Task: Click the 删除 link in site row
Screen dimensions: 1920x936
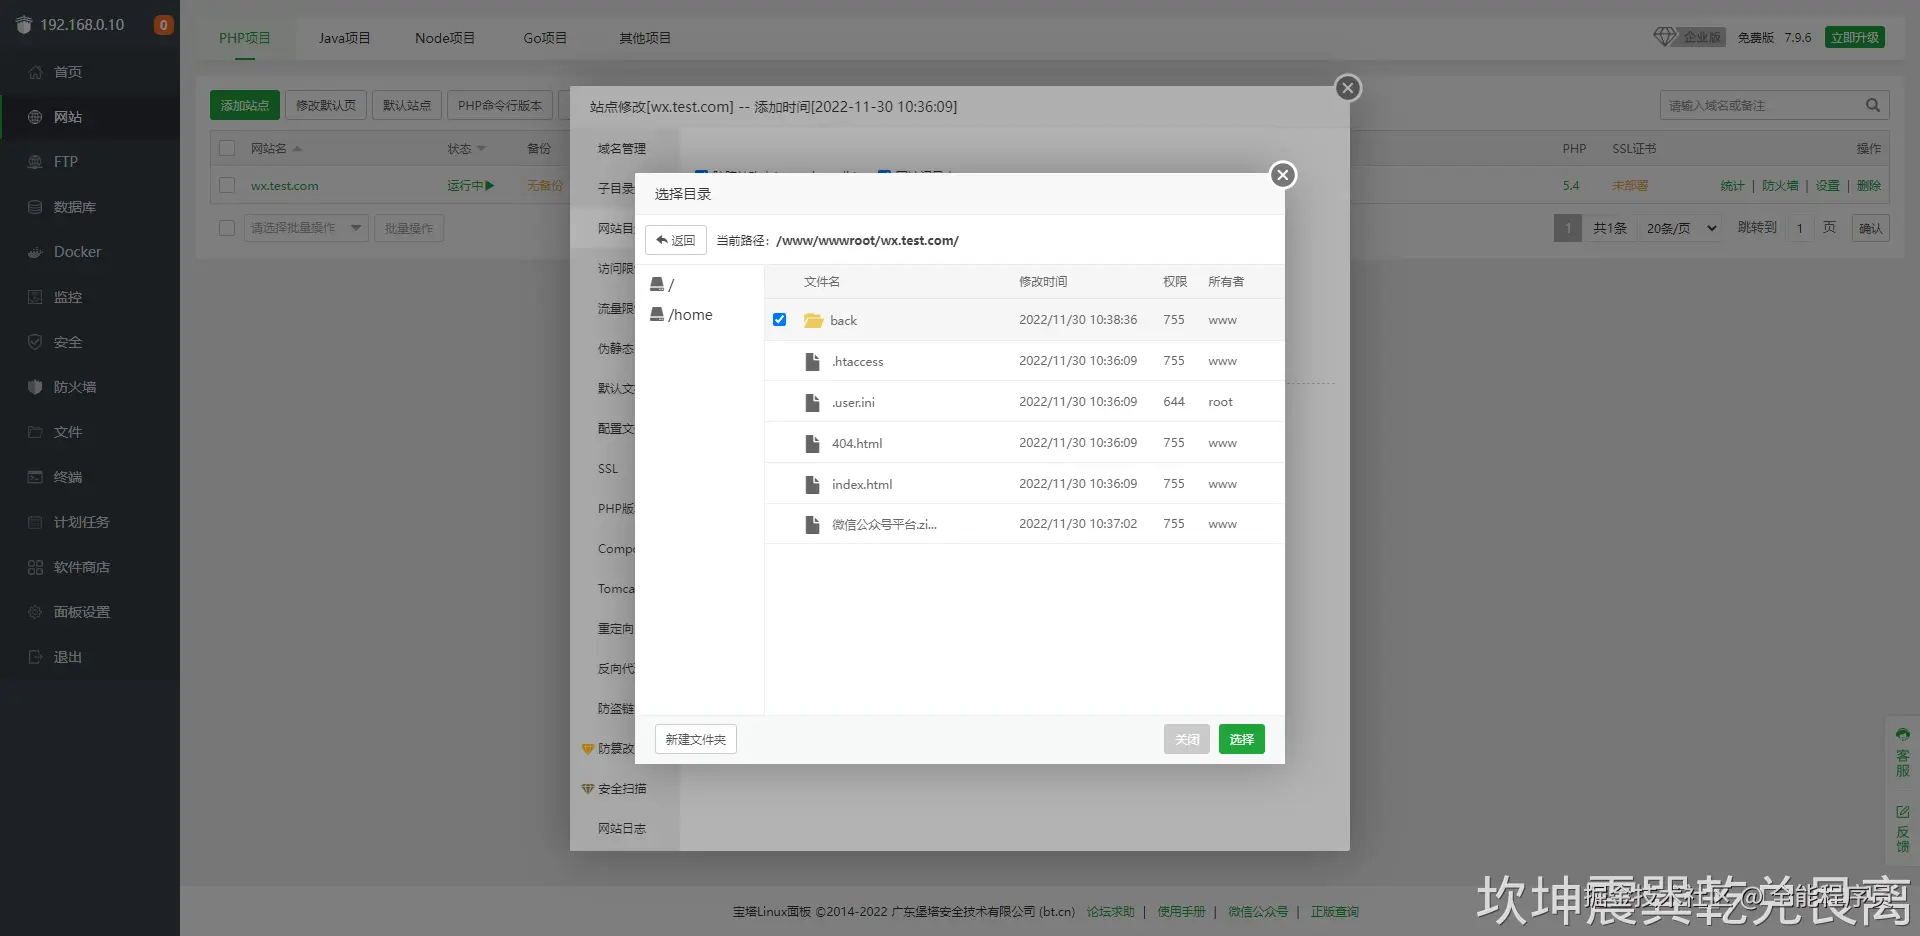Action: point(1869,186)
